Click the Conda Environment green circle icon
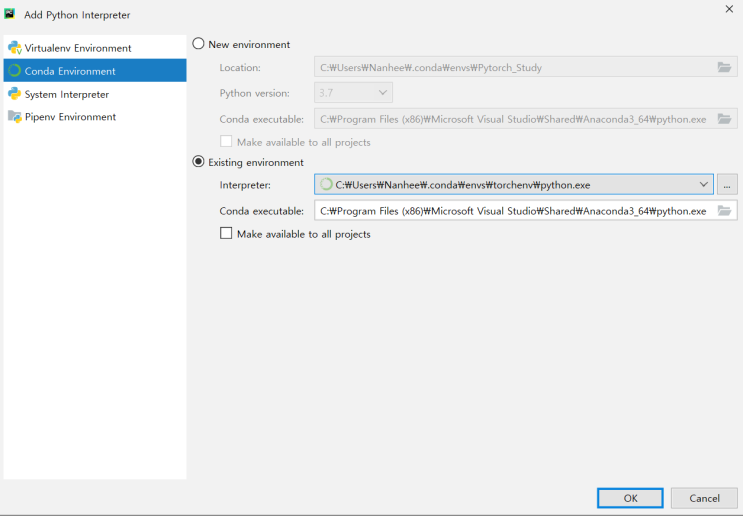Viewport: 743px width, 516px height. [15, 71]
